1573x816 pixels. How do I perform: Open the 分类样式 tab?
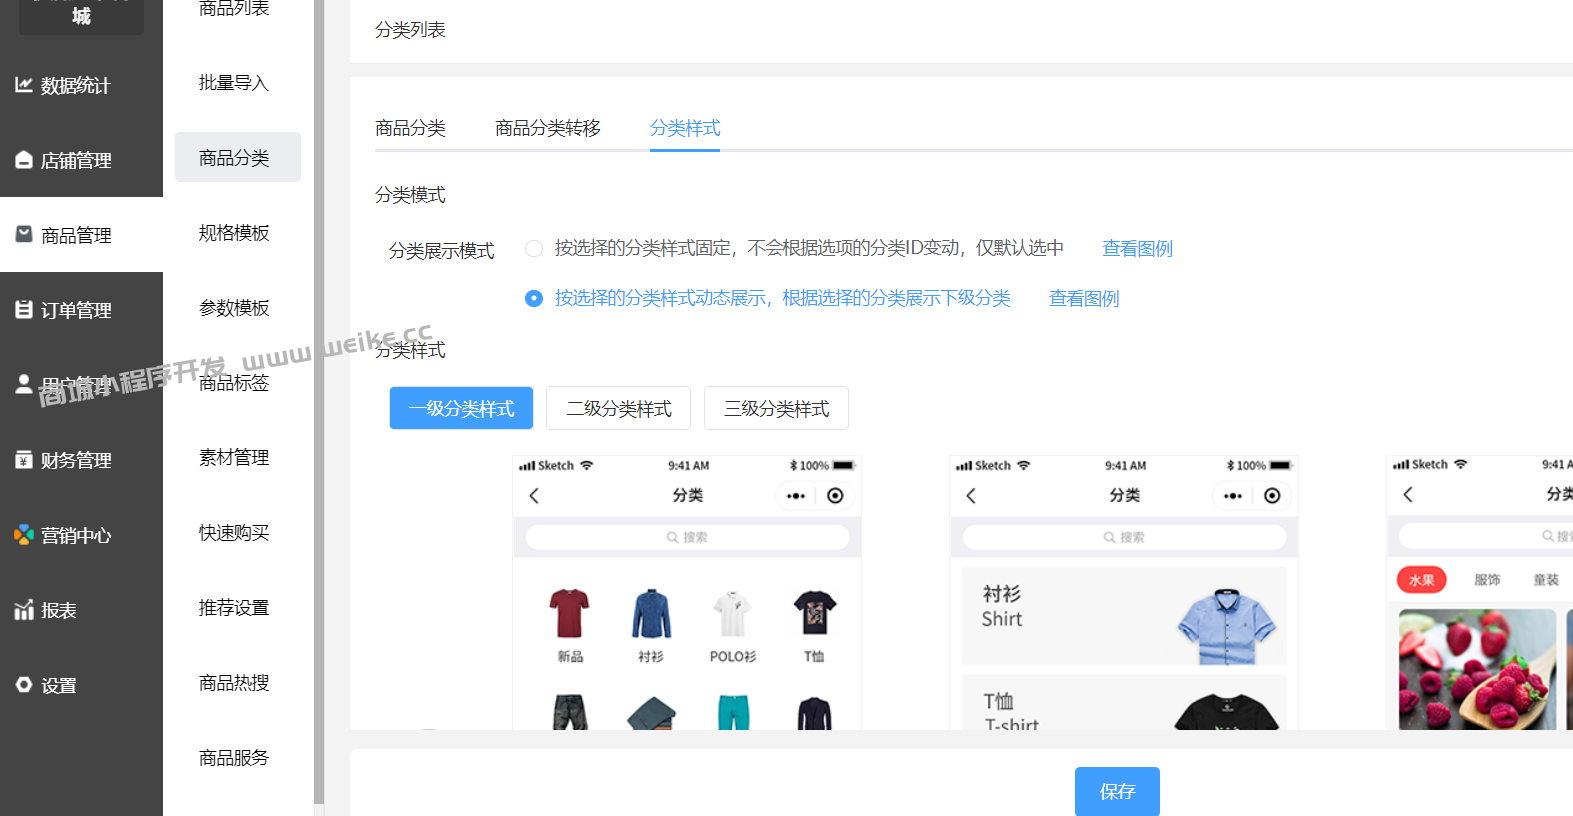click(x=685, y=128)
